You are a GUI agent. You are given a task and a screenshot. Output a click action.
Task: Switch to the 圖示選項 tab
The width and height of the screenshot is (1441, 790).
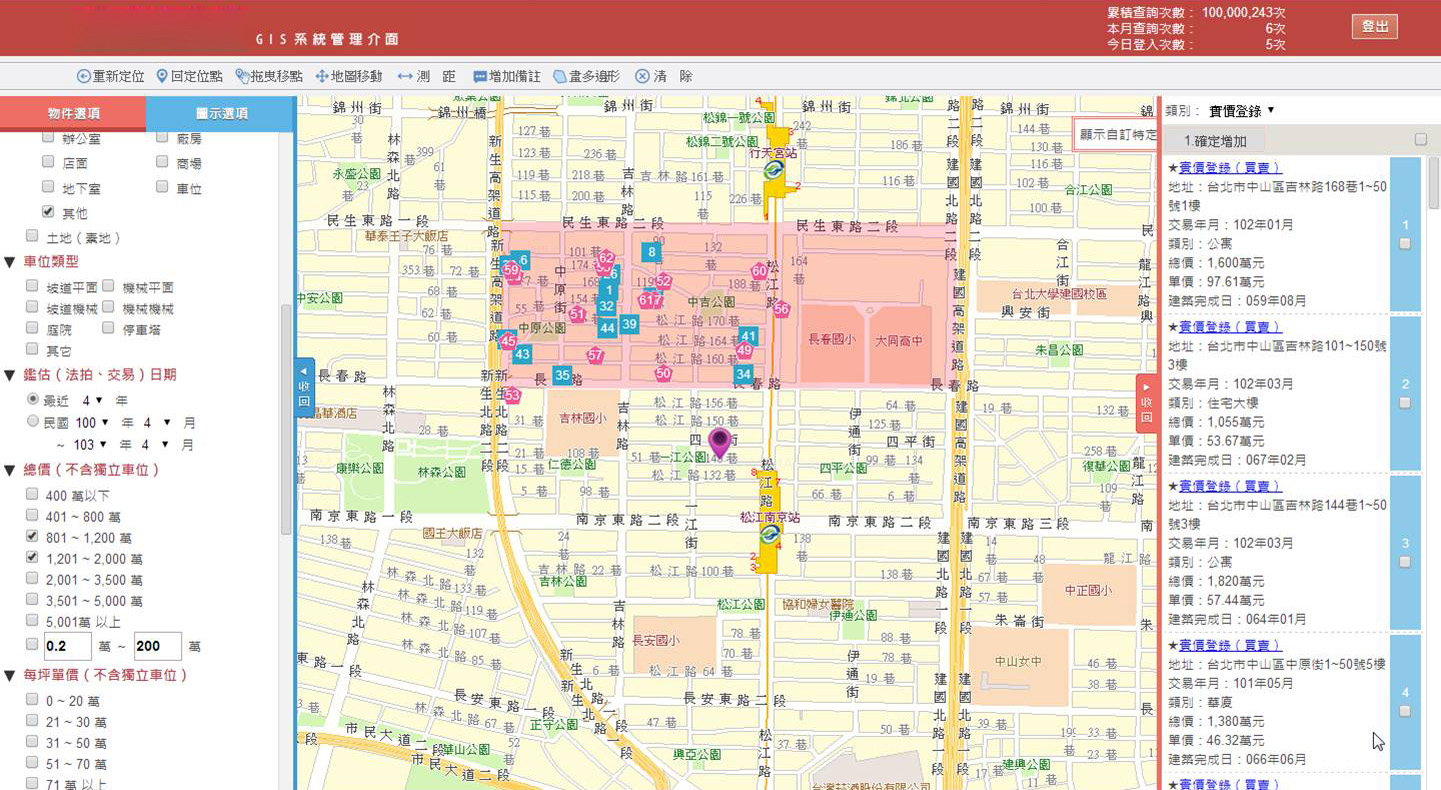coord(221,114)
